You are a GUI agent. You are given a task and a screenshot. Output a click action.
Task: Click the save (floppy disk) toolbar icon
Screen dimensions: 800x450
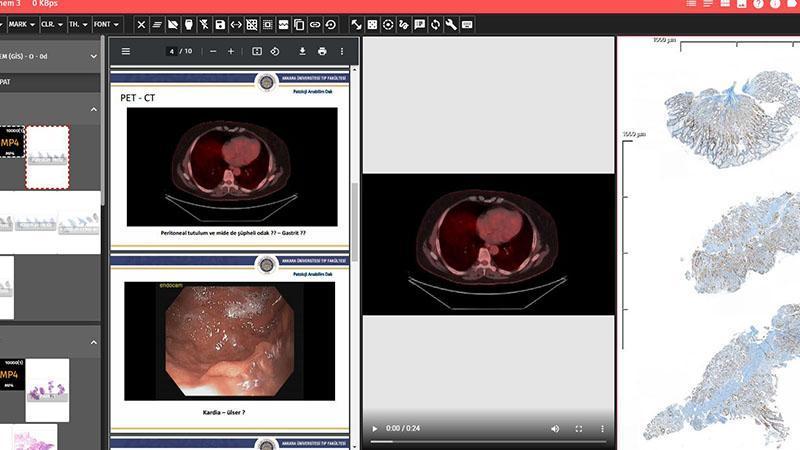220,24
